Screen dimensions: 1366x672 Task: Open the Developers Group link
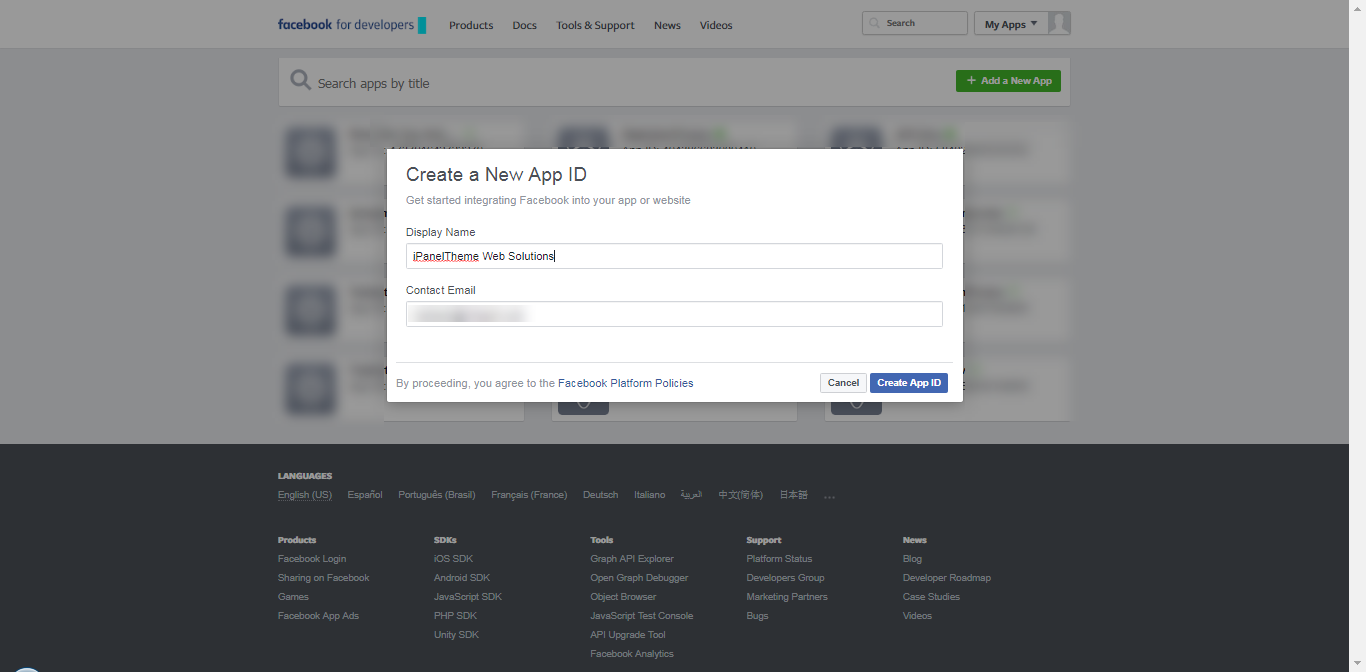point(785,578)
